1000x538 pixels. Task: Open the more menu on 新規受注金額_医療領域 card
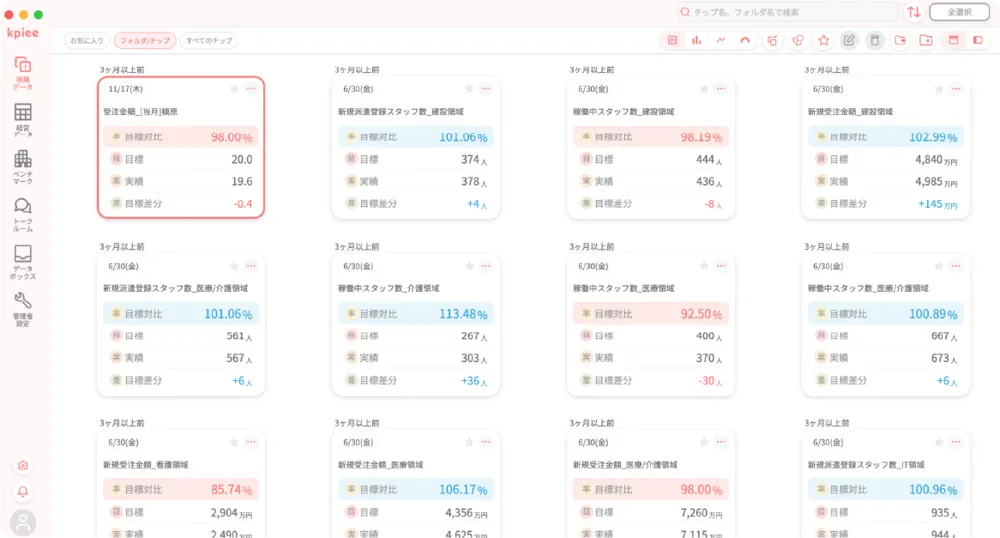tap(486, 442)
